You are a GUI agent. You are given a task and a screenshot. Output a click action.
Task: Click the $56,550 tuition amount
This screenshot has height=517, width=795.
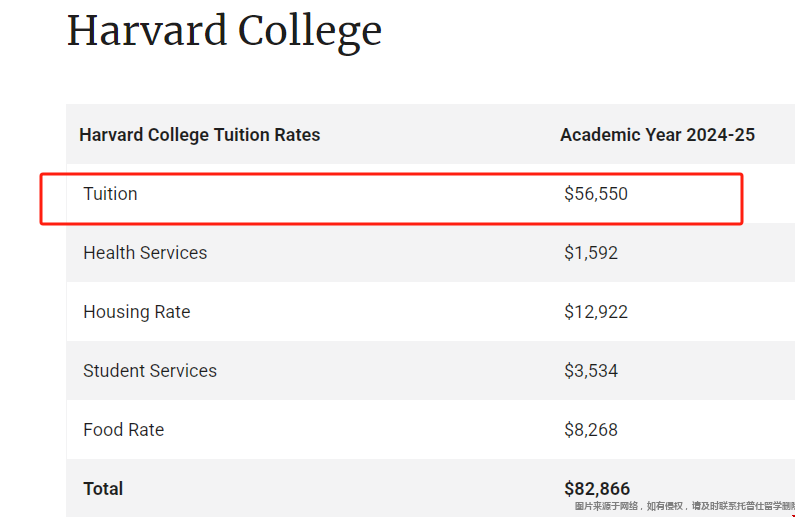click(x=596, y=194)
